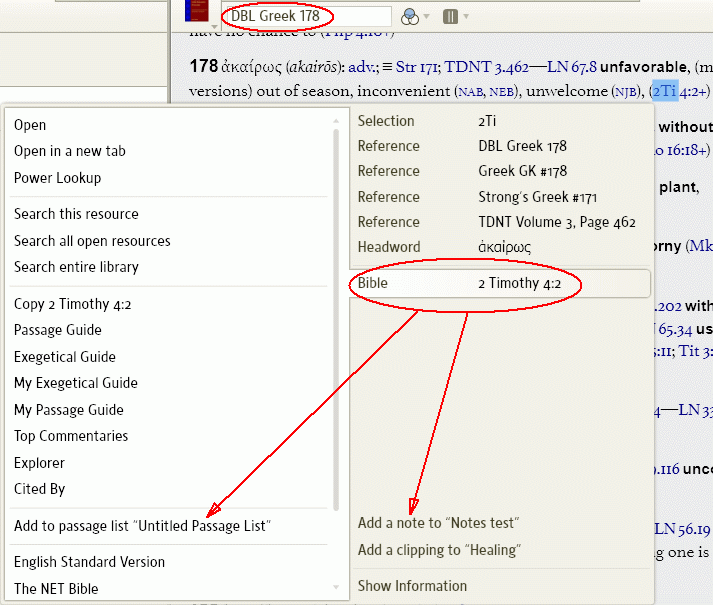Click the scroll down arrow of left menu
The width and height of the screenshot is (713, 605).
(x=336, y=587)
